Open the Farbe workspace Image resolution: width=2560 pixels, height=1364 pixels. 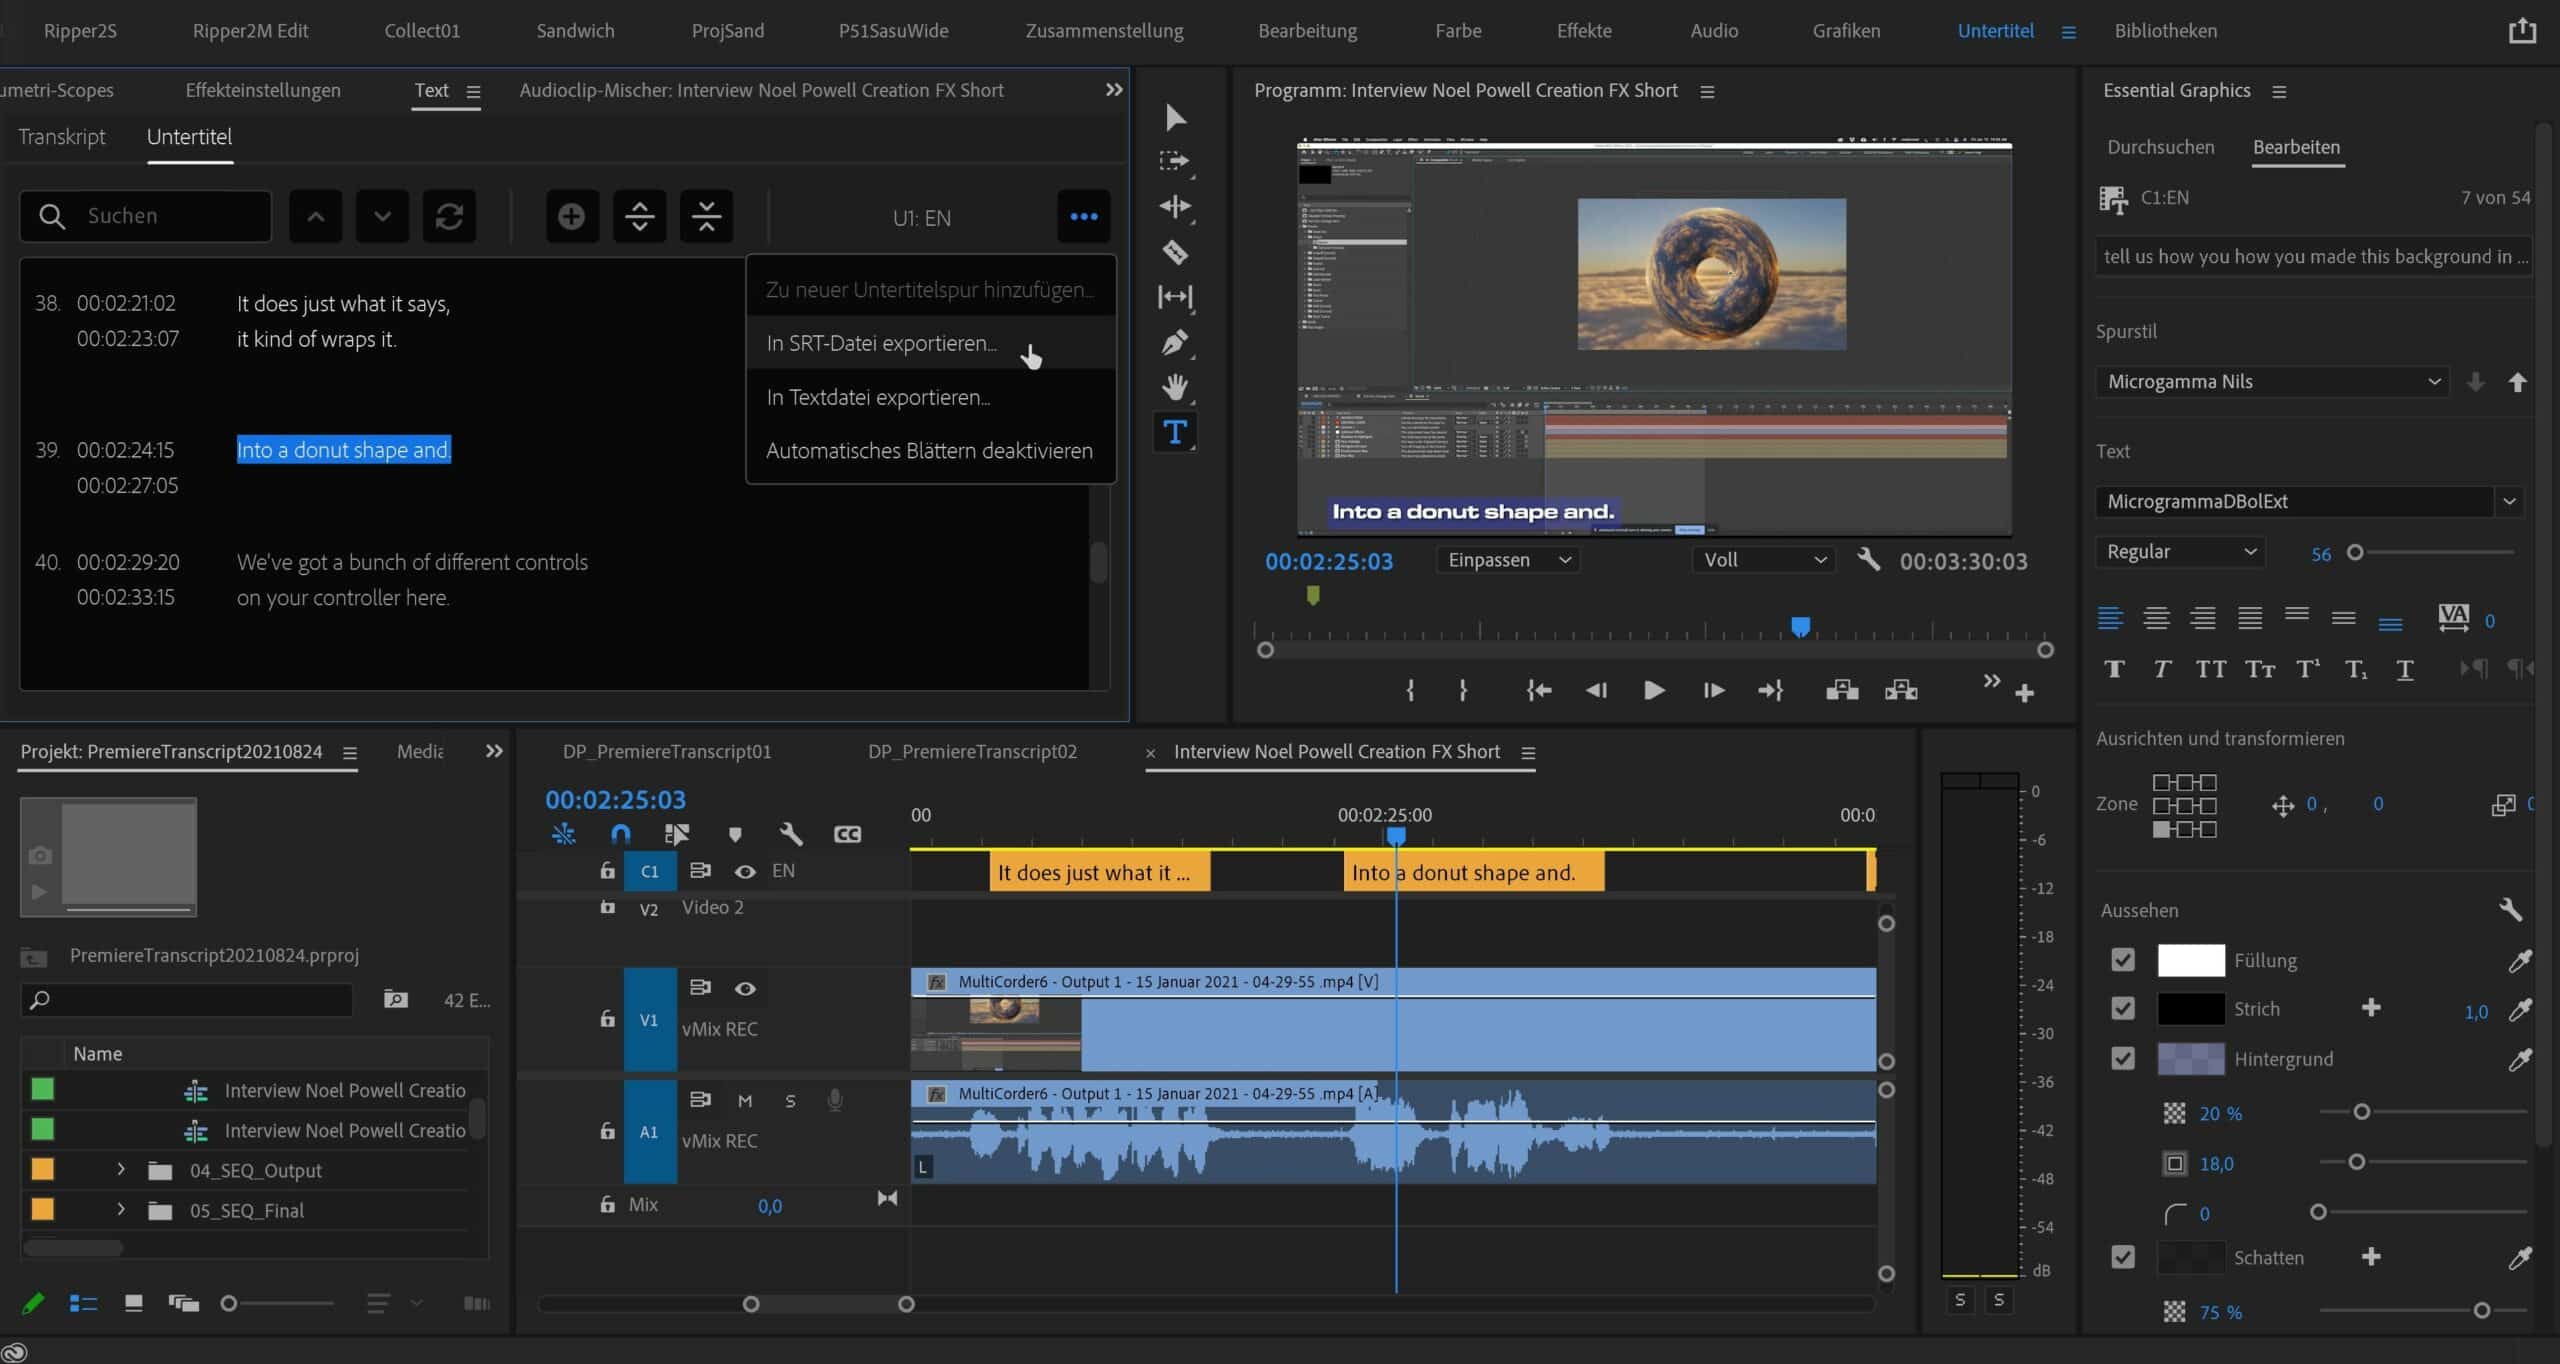click(1457, 31)
